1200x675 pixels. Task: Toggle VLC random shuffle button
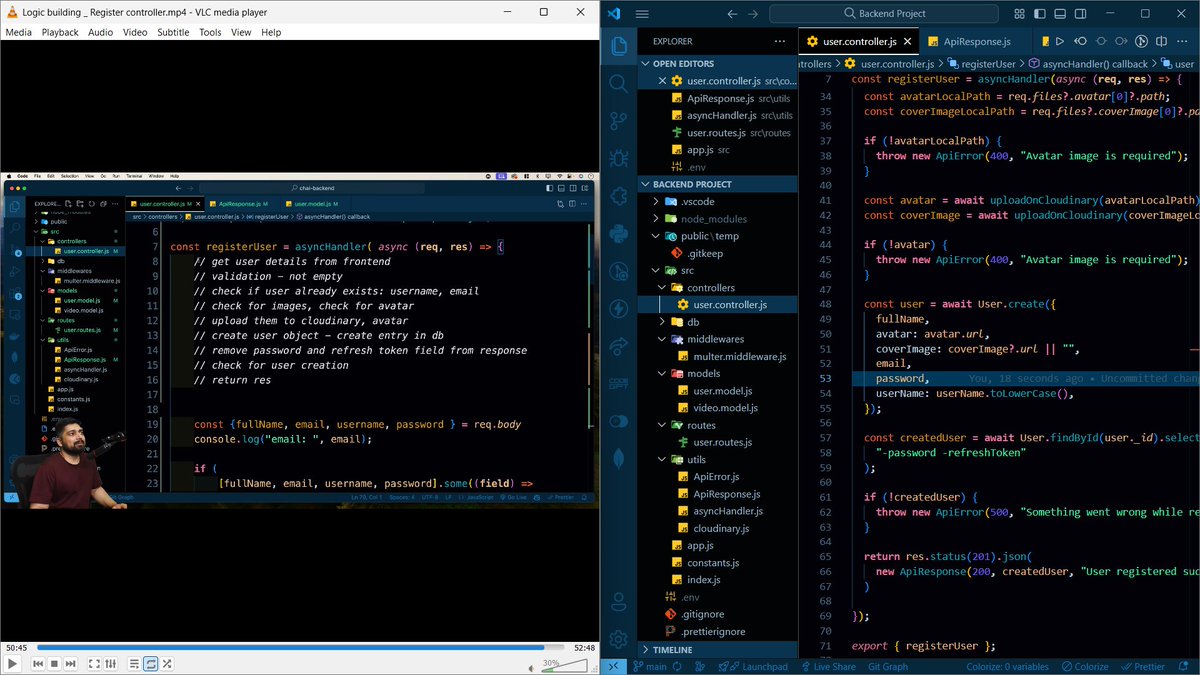click(166, 663)
